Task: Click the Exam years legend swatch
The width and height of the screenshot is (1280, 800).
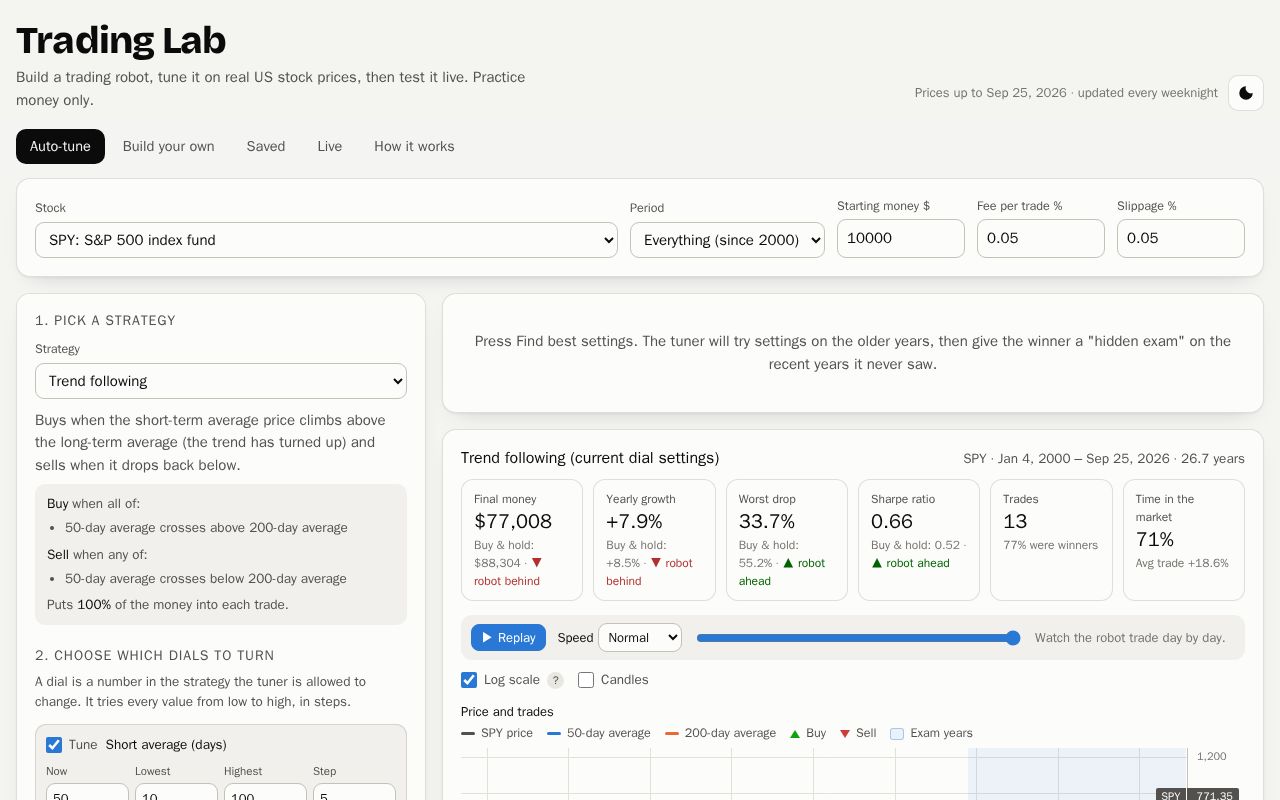Action: (897, 734)
